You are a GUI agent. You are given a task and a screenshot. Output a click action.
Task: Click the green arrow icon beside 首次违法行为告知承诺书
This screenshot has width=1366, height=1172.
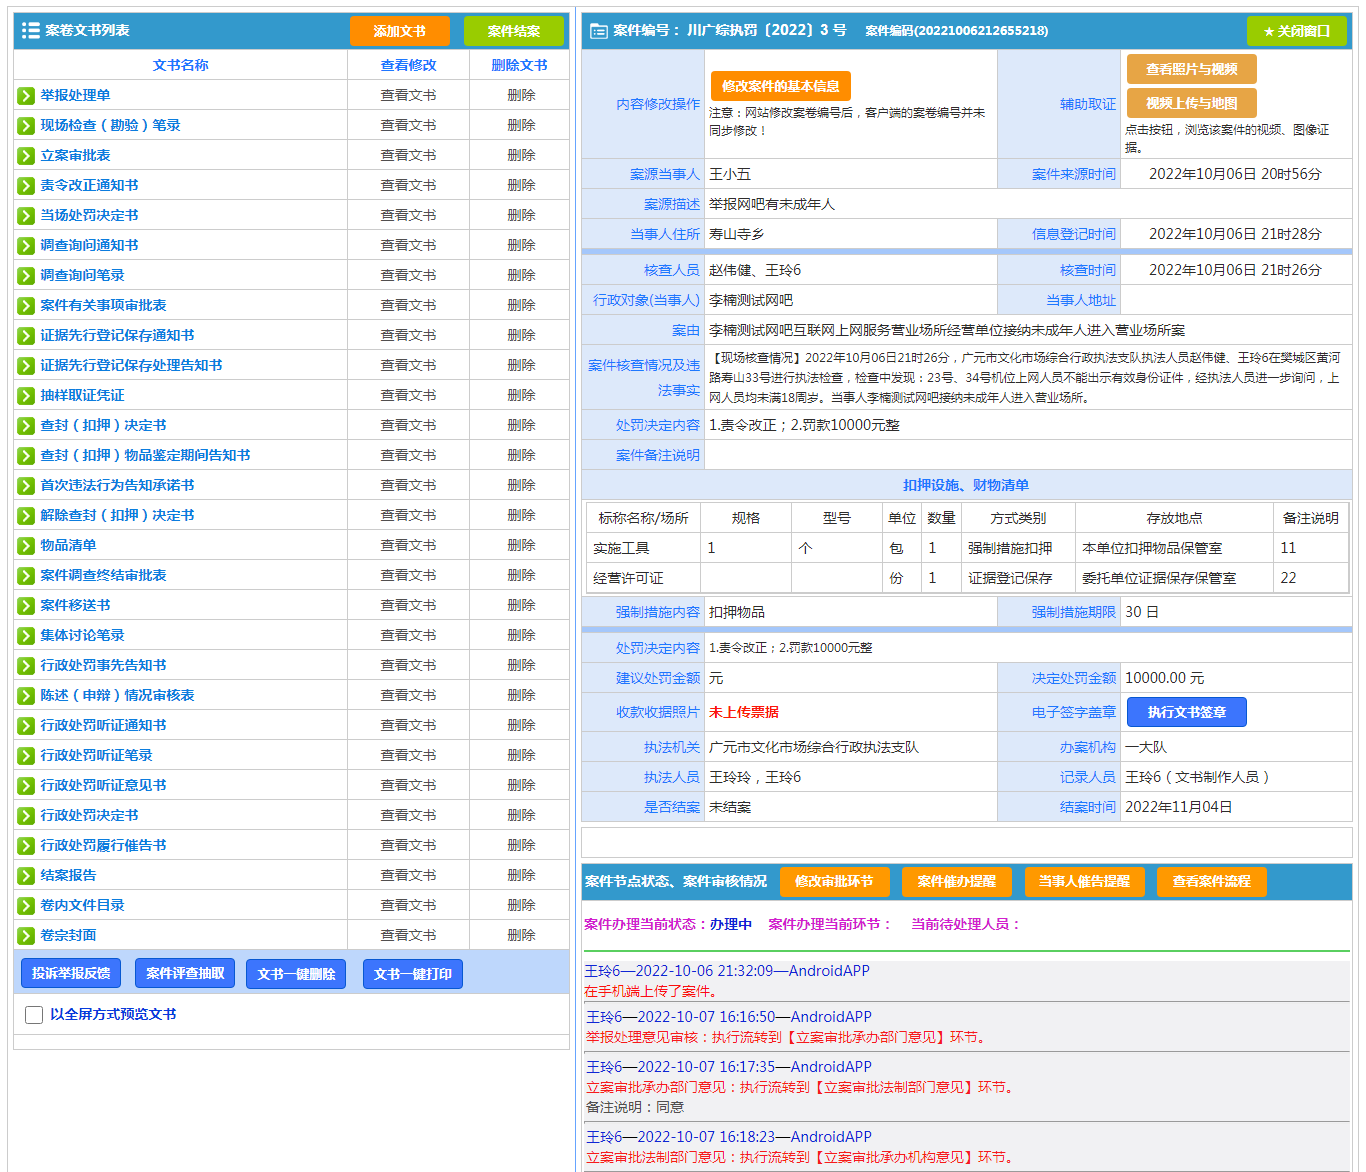pyautogui.click(x=26, y=486)
